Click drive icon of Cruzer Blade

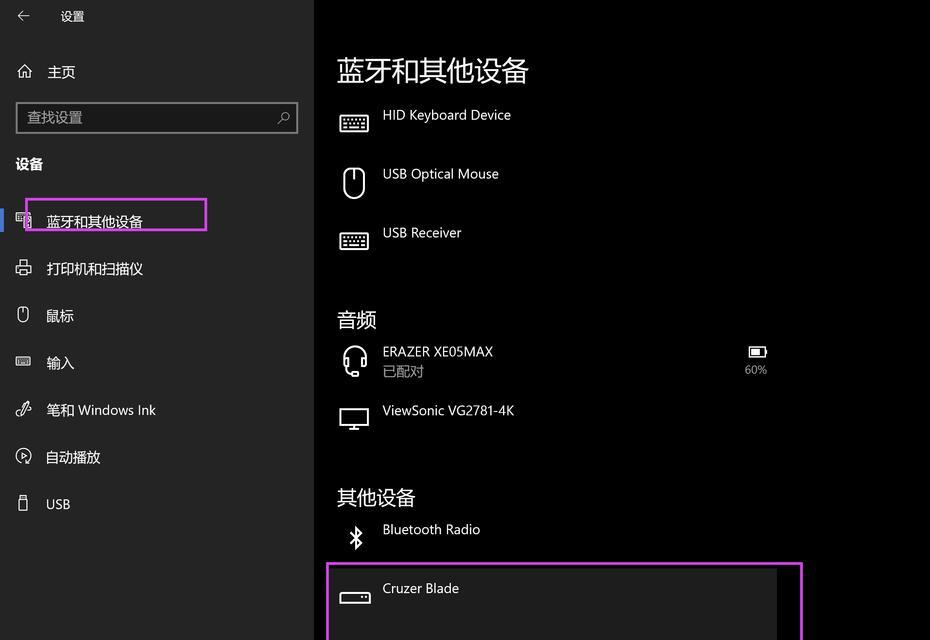355,597
